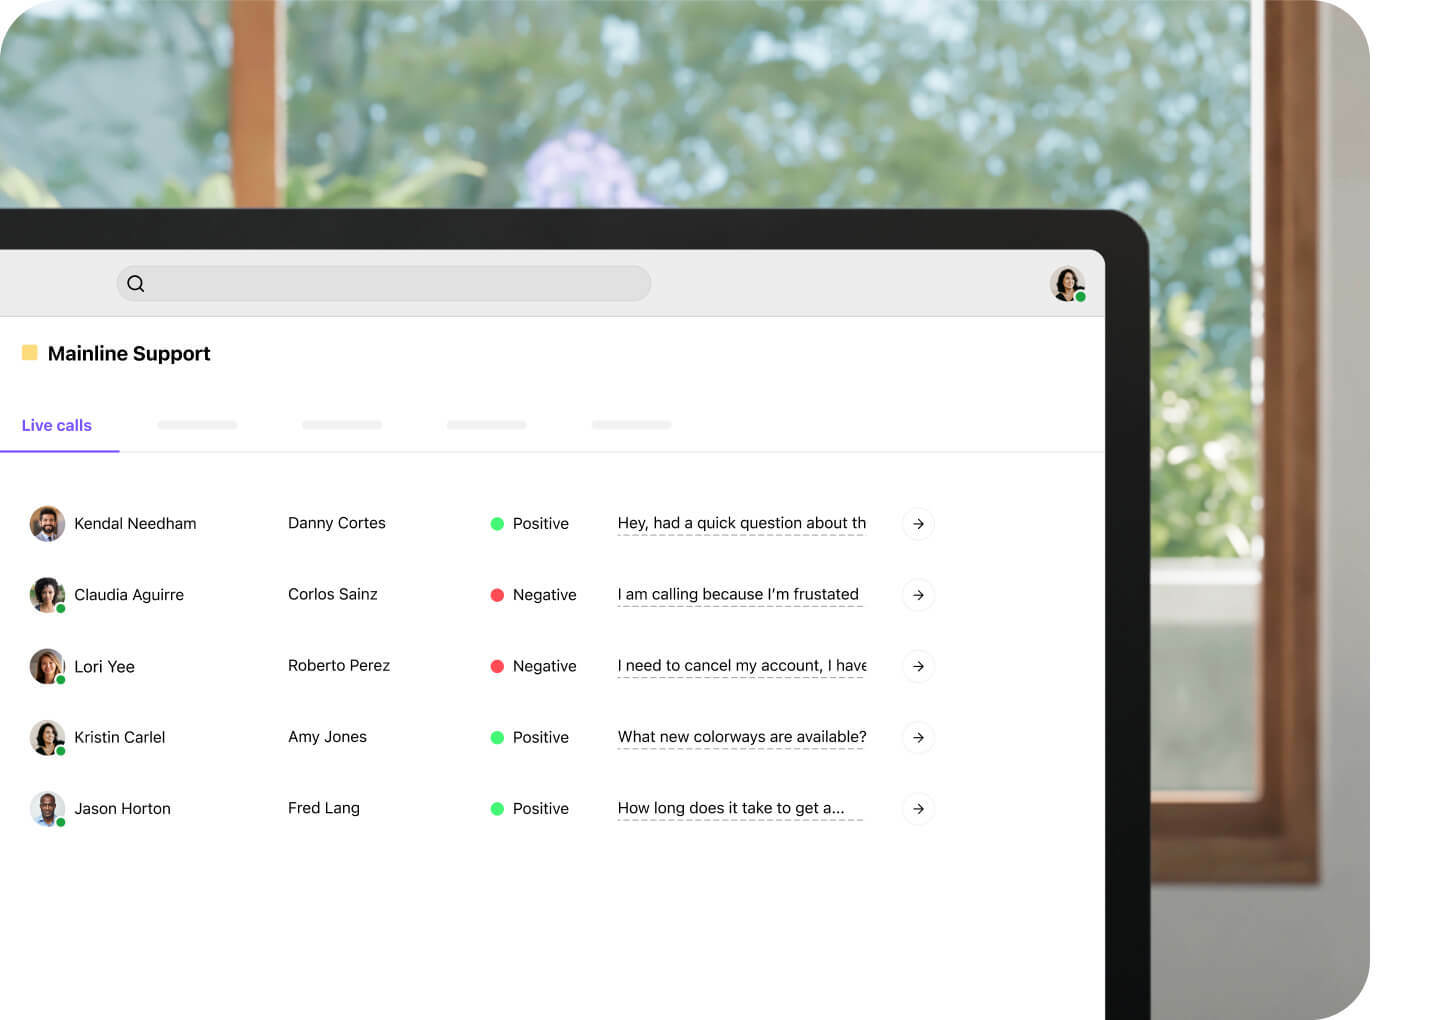Expand Roberto Perez's cancellation call details

pos(917,666)
